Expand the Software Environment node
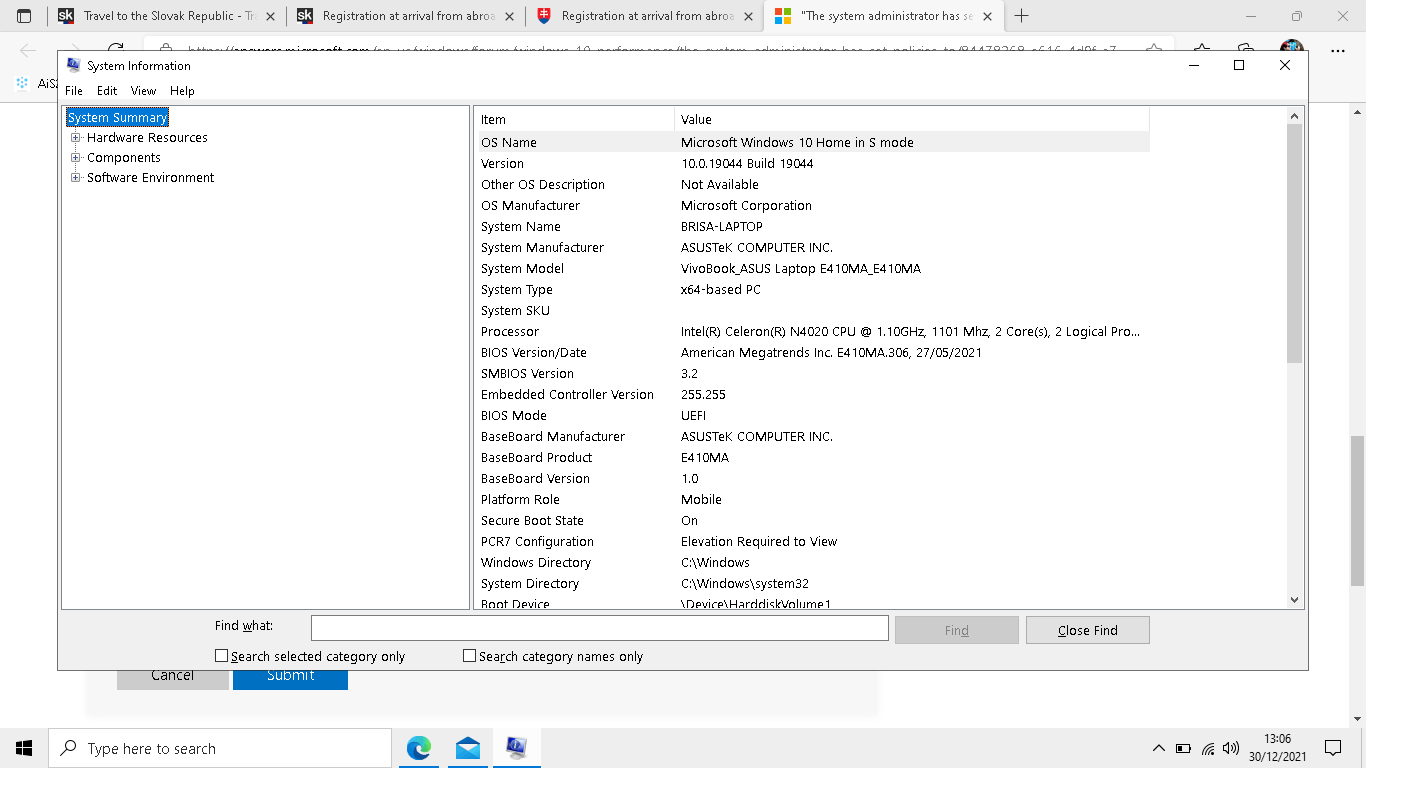The width and height of the screenshot is (1408, 808). [75, 177]
